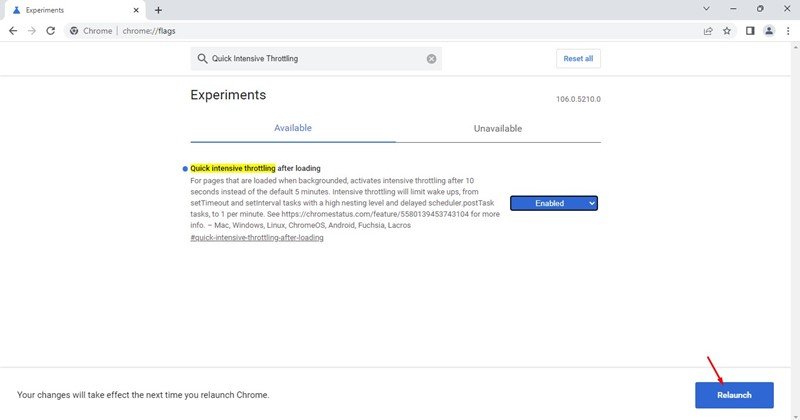Close the Experiments browser tab
The width and height of the screenshot is (800, 420).
136,10
